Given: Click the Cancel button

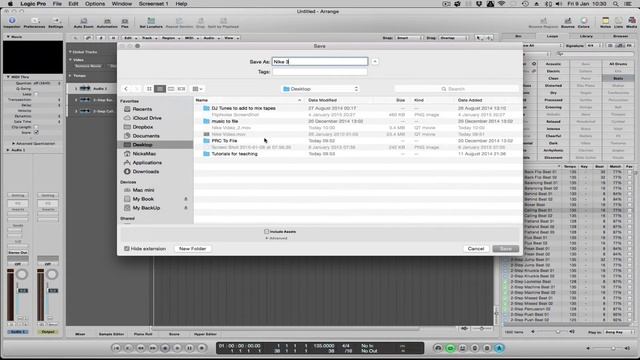Looking at the screenshot, I should pos(476,249).
